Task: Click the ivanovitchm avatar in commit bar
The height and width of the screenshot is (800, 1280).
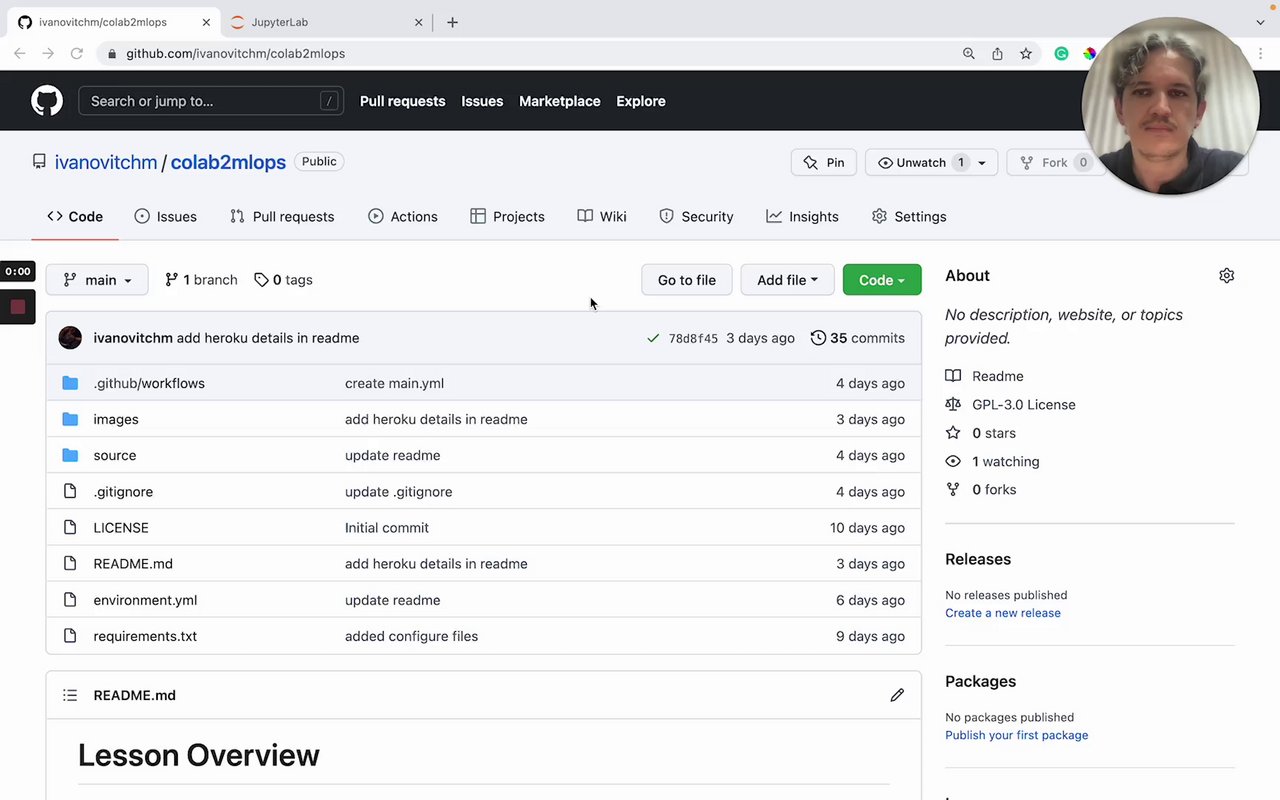Action: point(70,338)
